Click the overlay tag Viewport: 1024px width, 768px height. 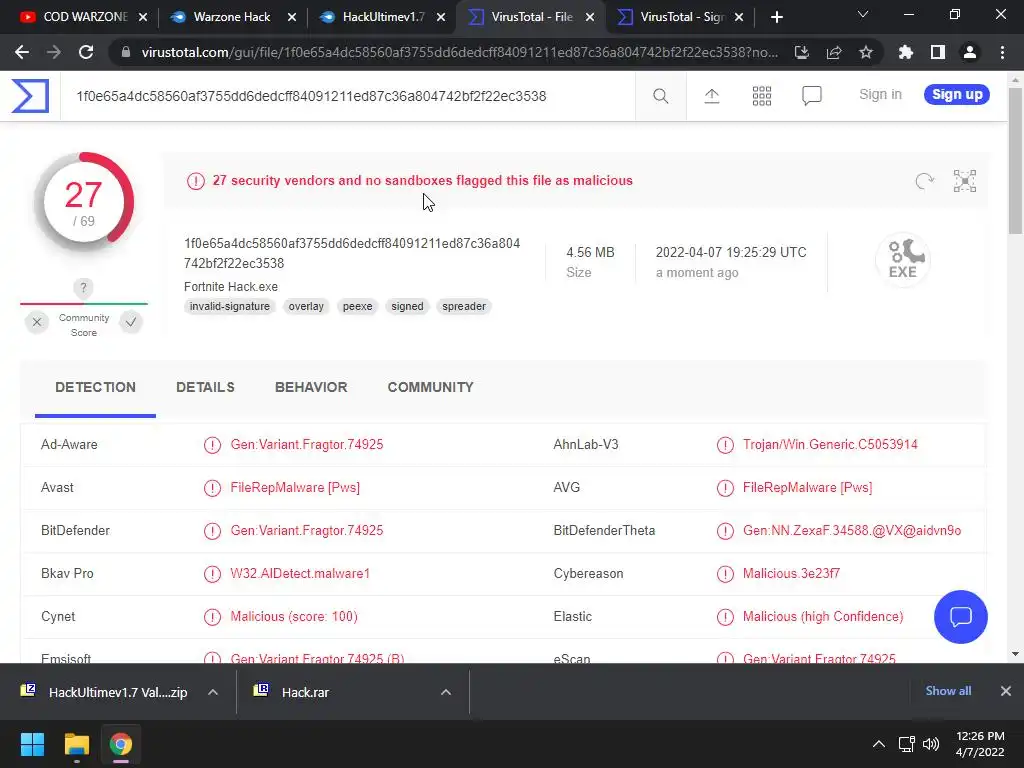[x=306, y=306]
